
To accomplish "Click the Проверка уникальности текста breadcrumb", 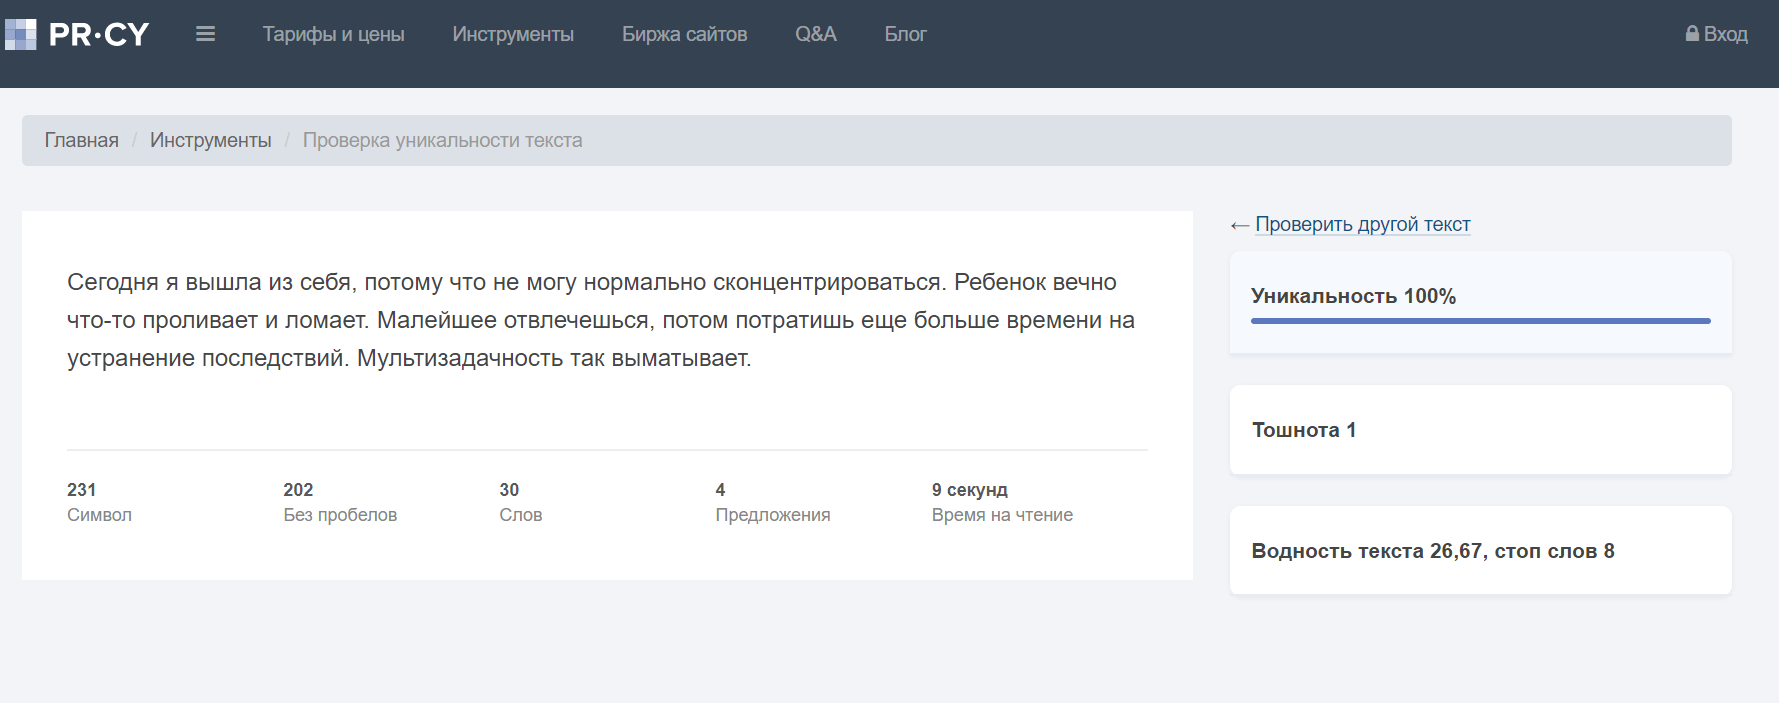I will coord(442,140).
